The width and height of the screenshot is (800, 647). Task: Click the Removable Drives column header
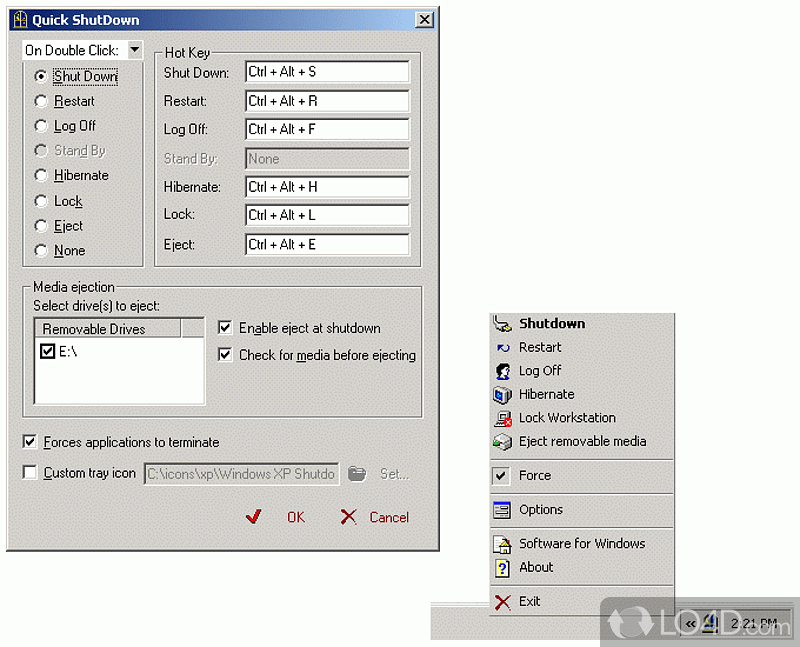108,329
